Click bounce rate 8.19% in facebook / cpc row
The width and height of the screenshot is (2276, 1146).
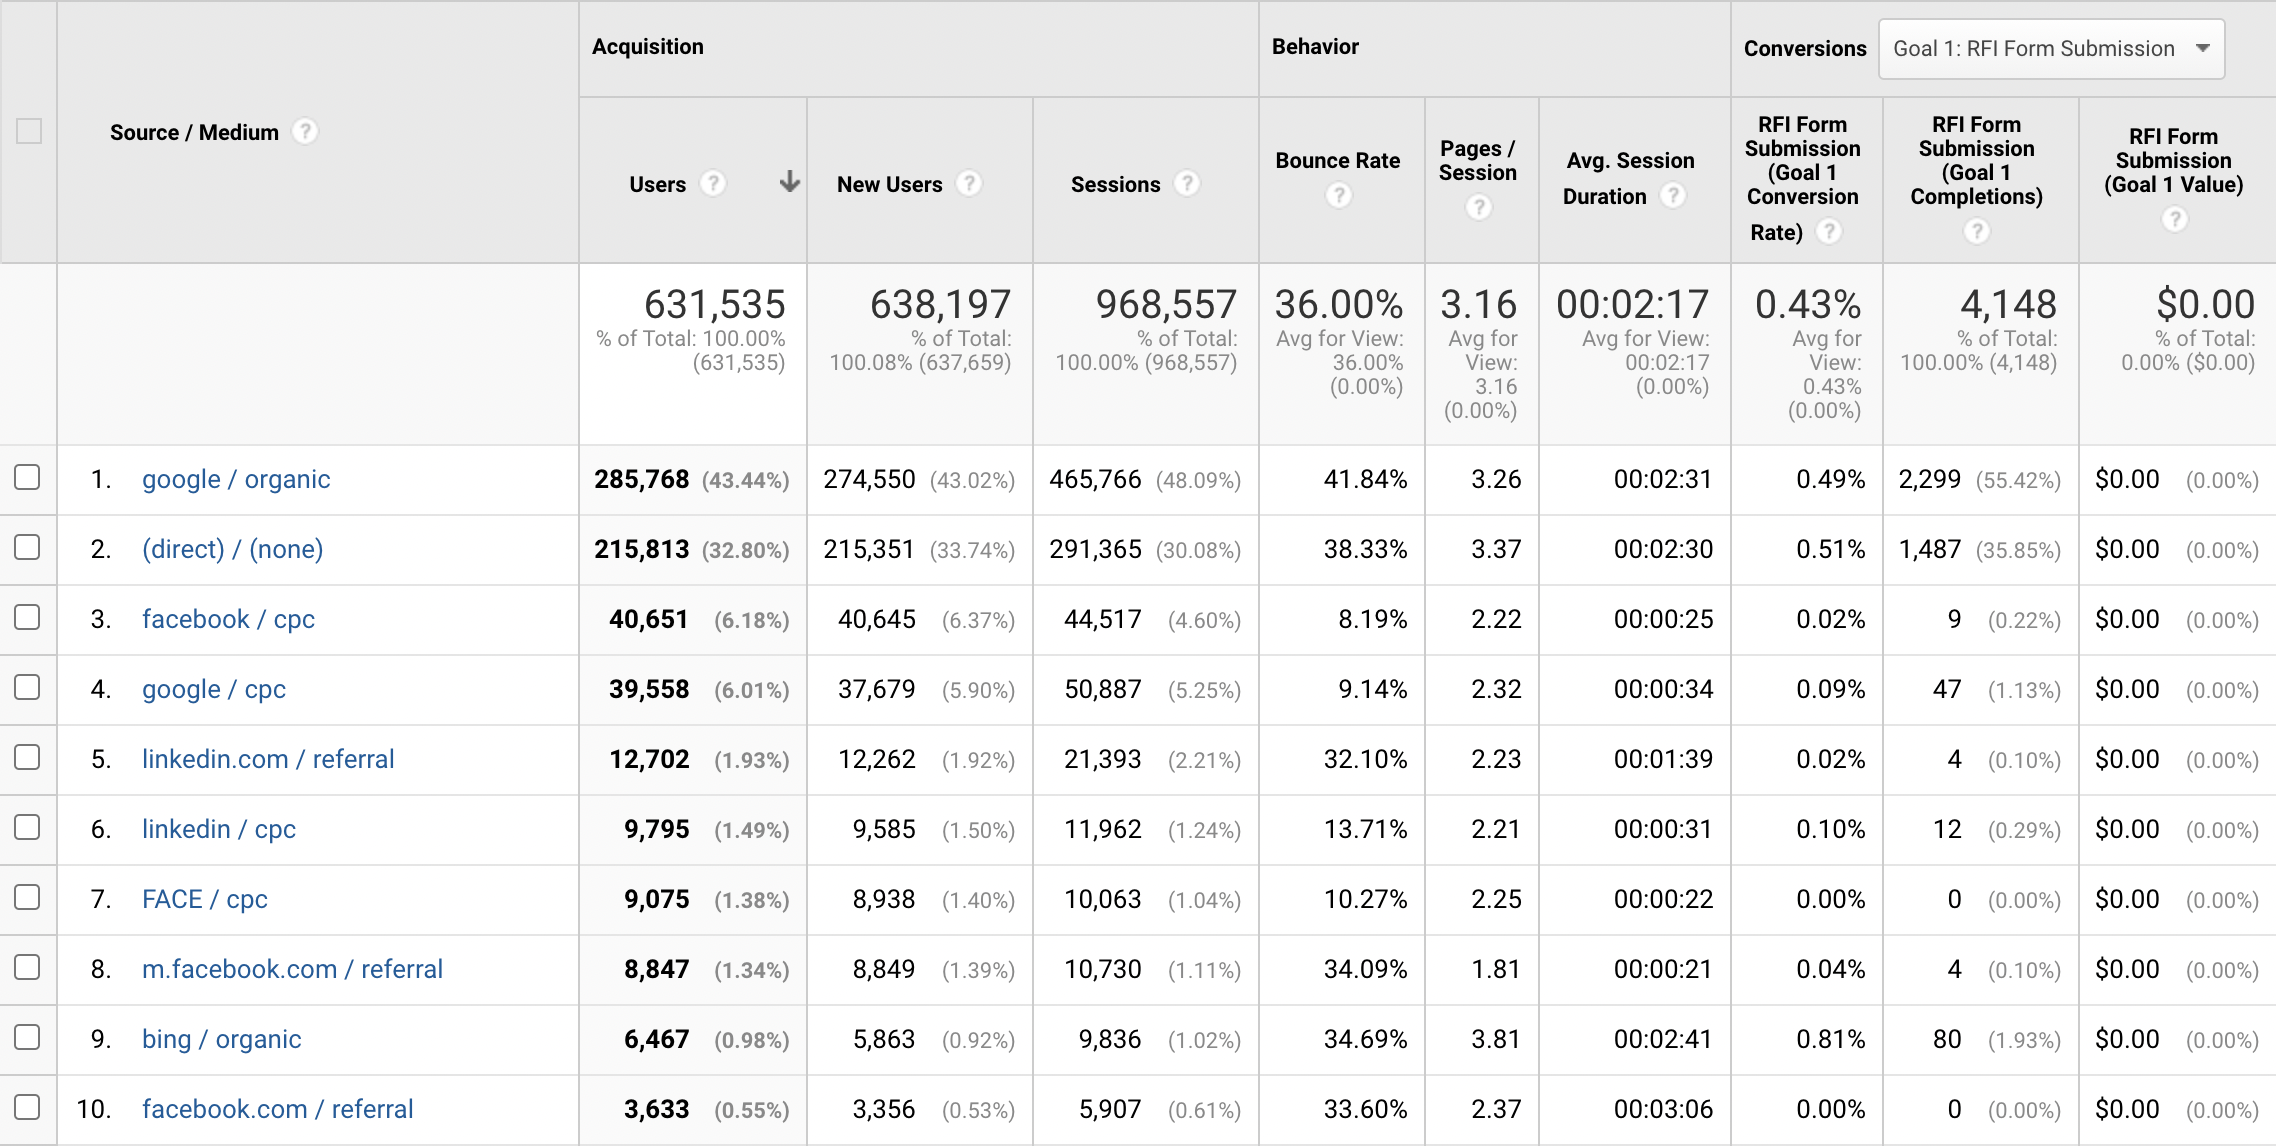point(1372,619)
